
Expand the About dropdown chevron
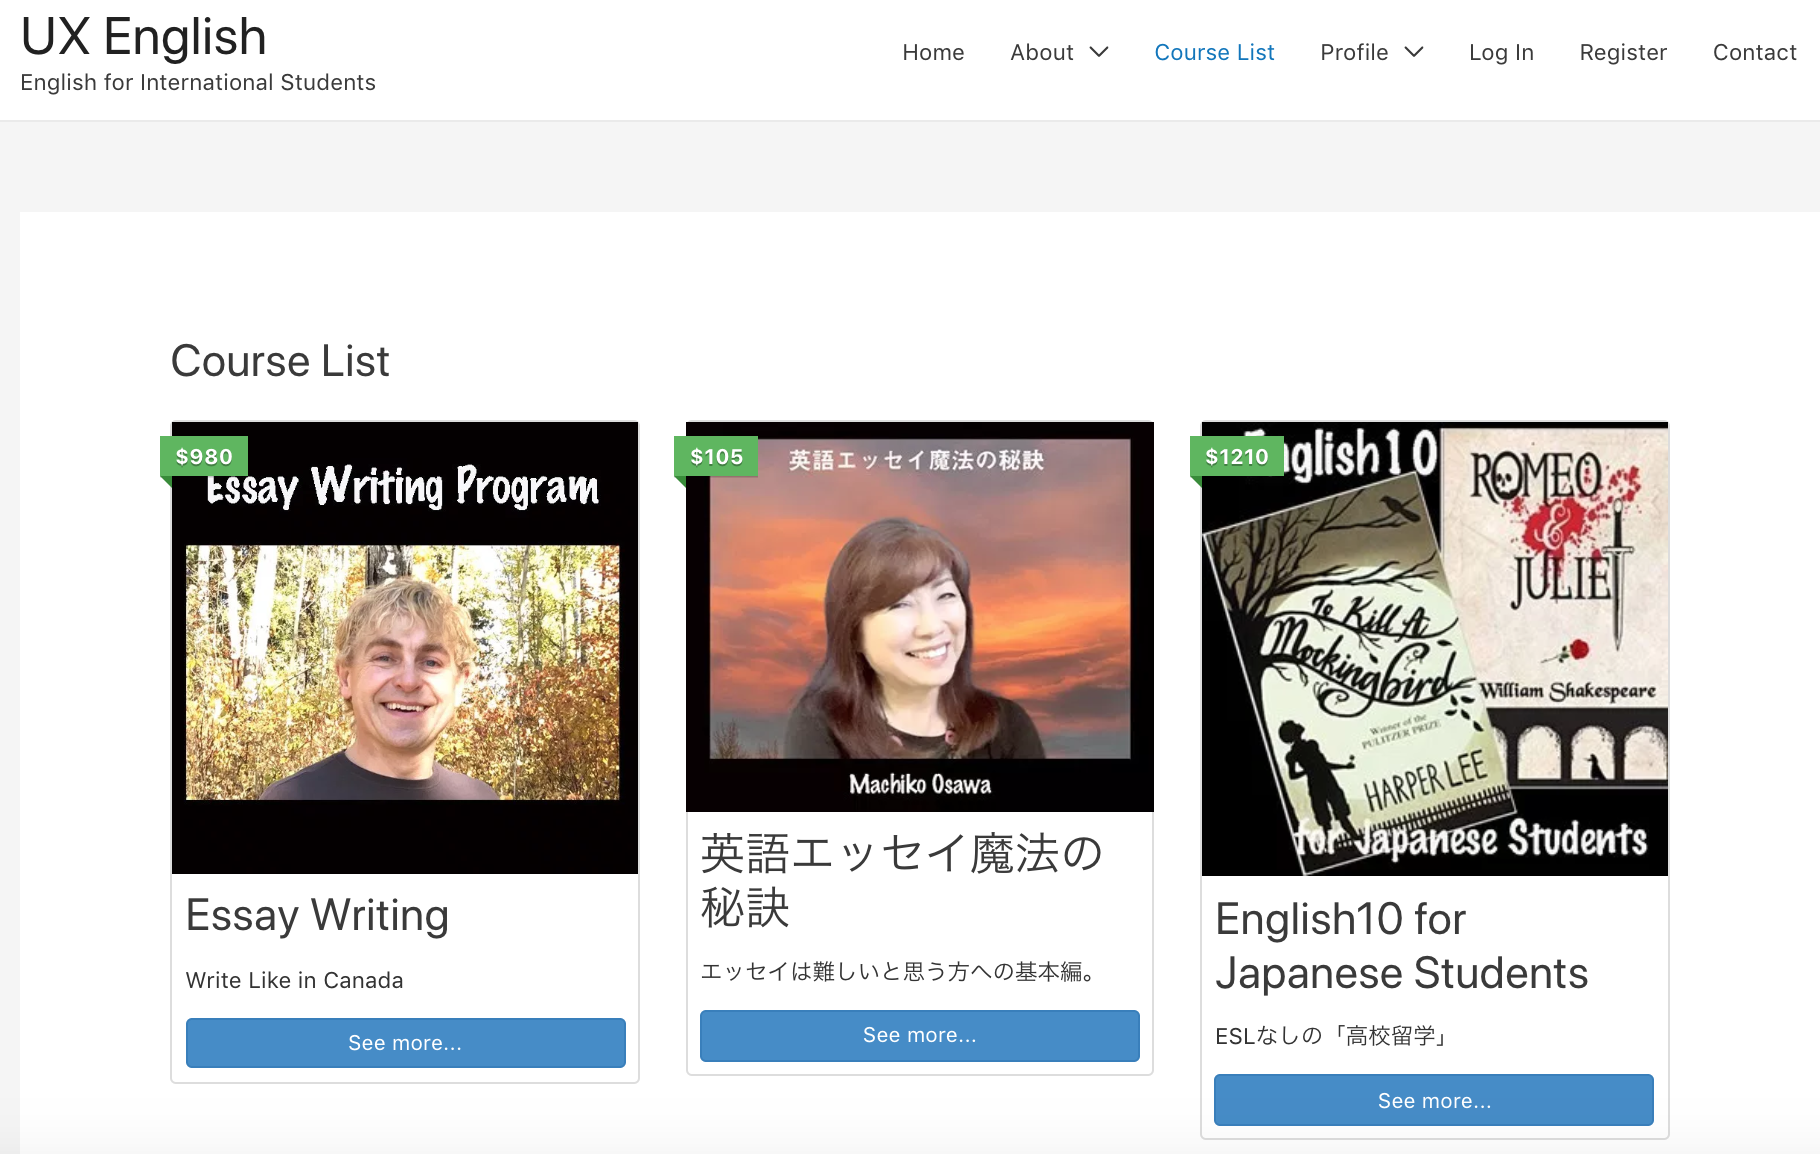click(1099, 52)
